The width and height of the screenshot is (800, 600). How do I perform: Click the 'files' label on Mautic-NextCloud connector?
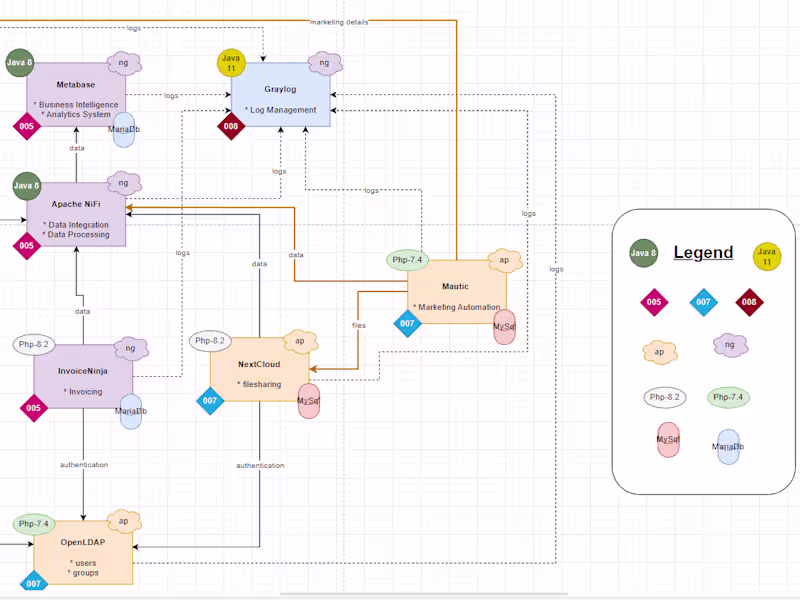(359, 325)
